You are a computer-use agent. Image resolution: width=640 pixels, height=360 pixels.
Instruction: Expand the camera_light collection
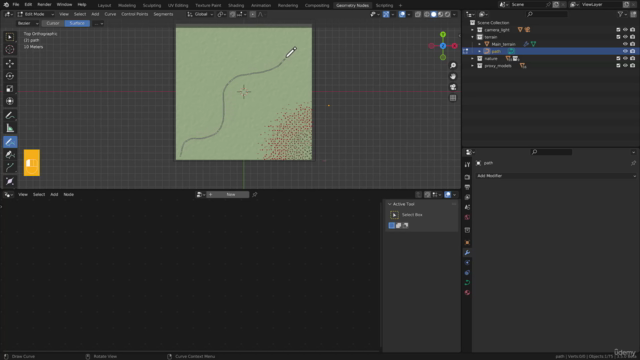pos(473,30)
